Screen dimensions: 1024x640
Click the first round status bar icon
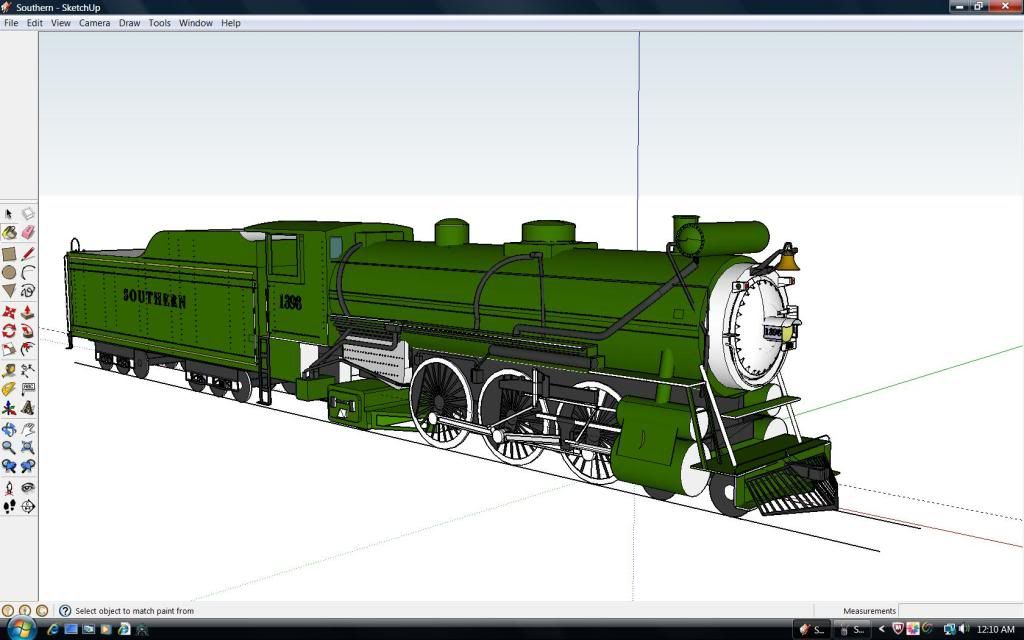coord(8,611)
